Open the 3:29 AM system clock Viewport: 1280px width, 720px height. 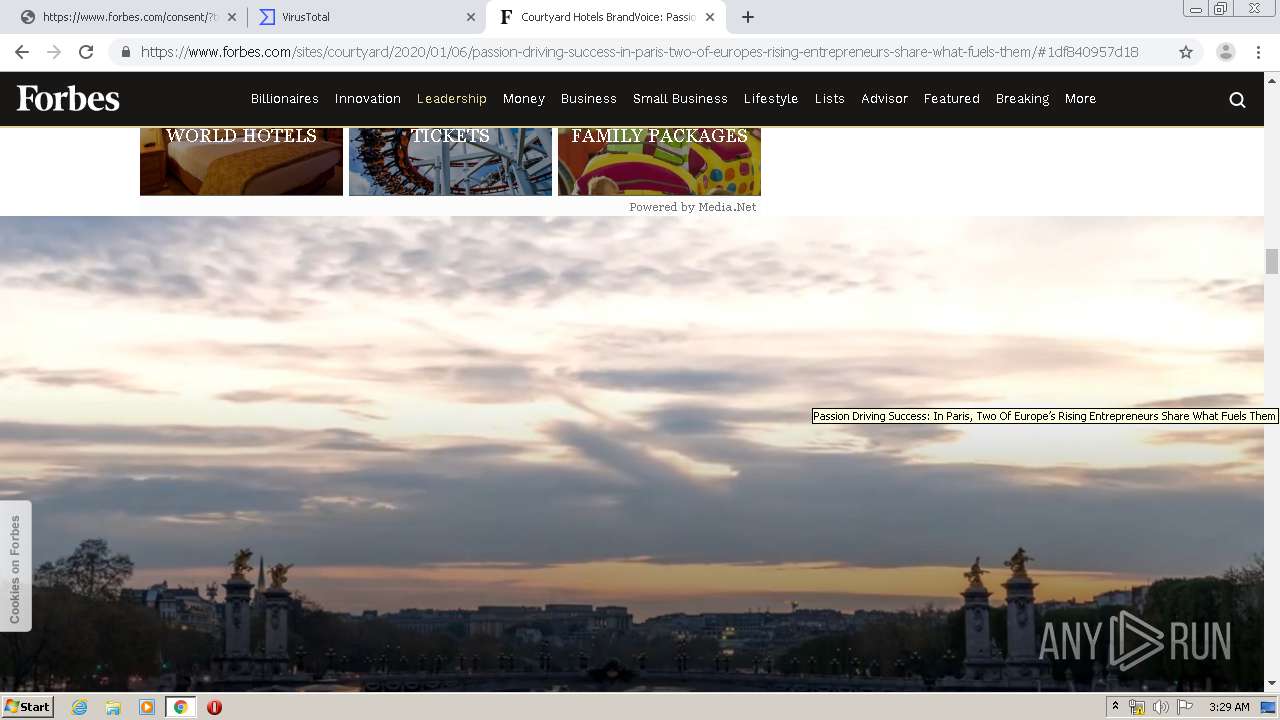point(1229,707)
